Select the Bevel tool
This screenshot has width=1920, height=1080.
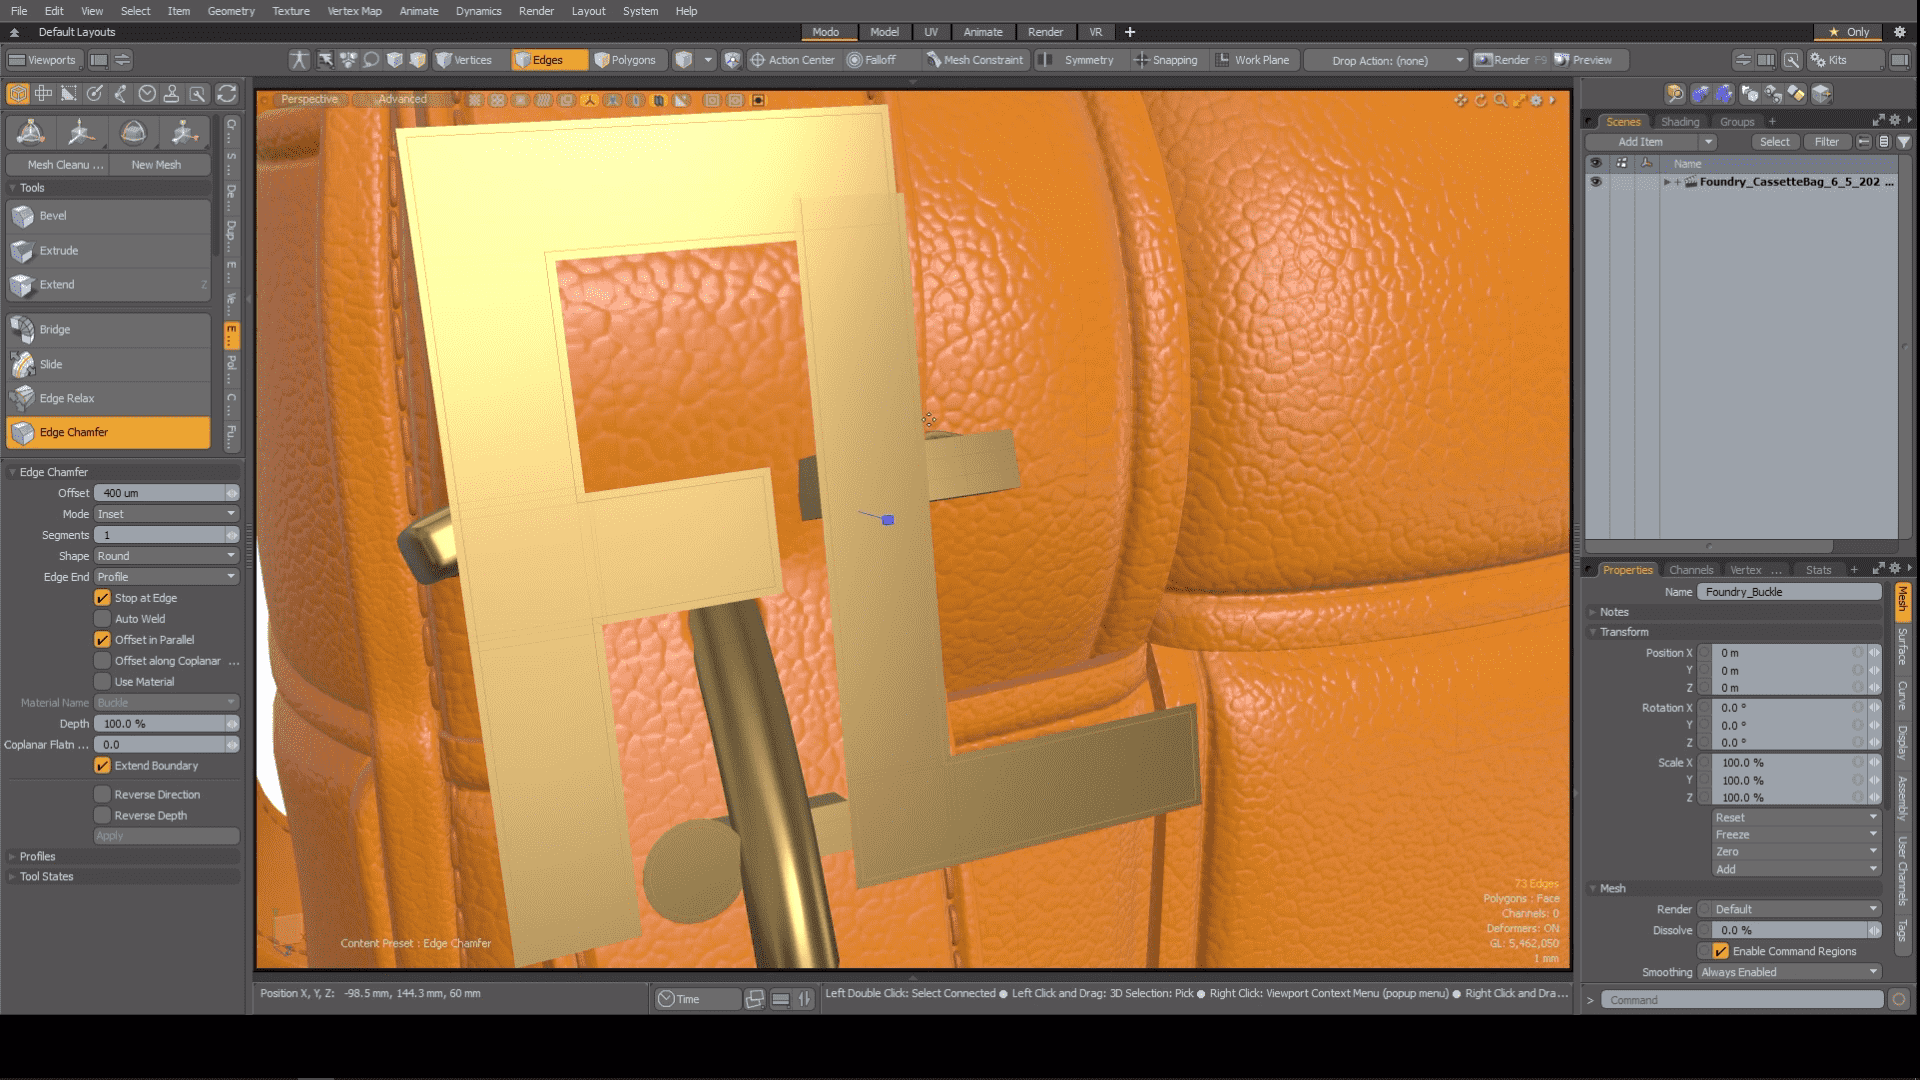(x=53, y=216)
